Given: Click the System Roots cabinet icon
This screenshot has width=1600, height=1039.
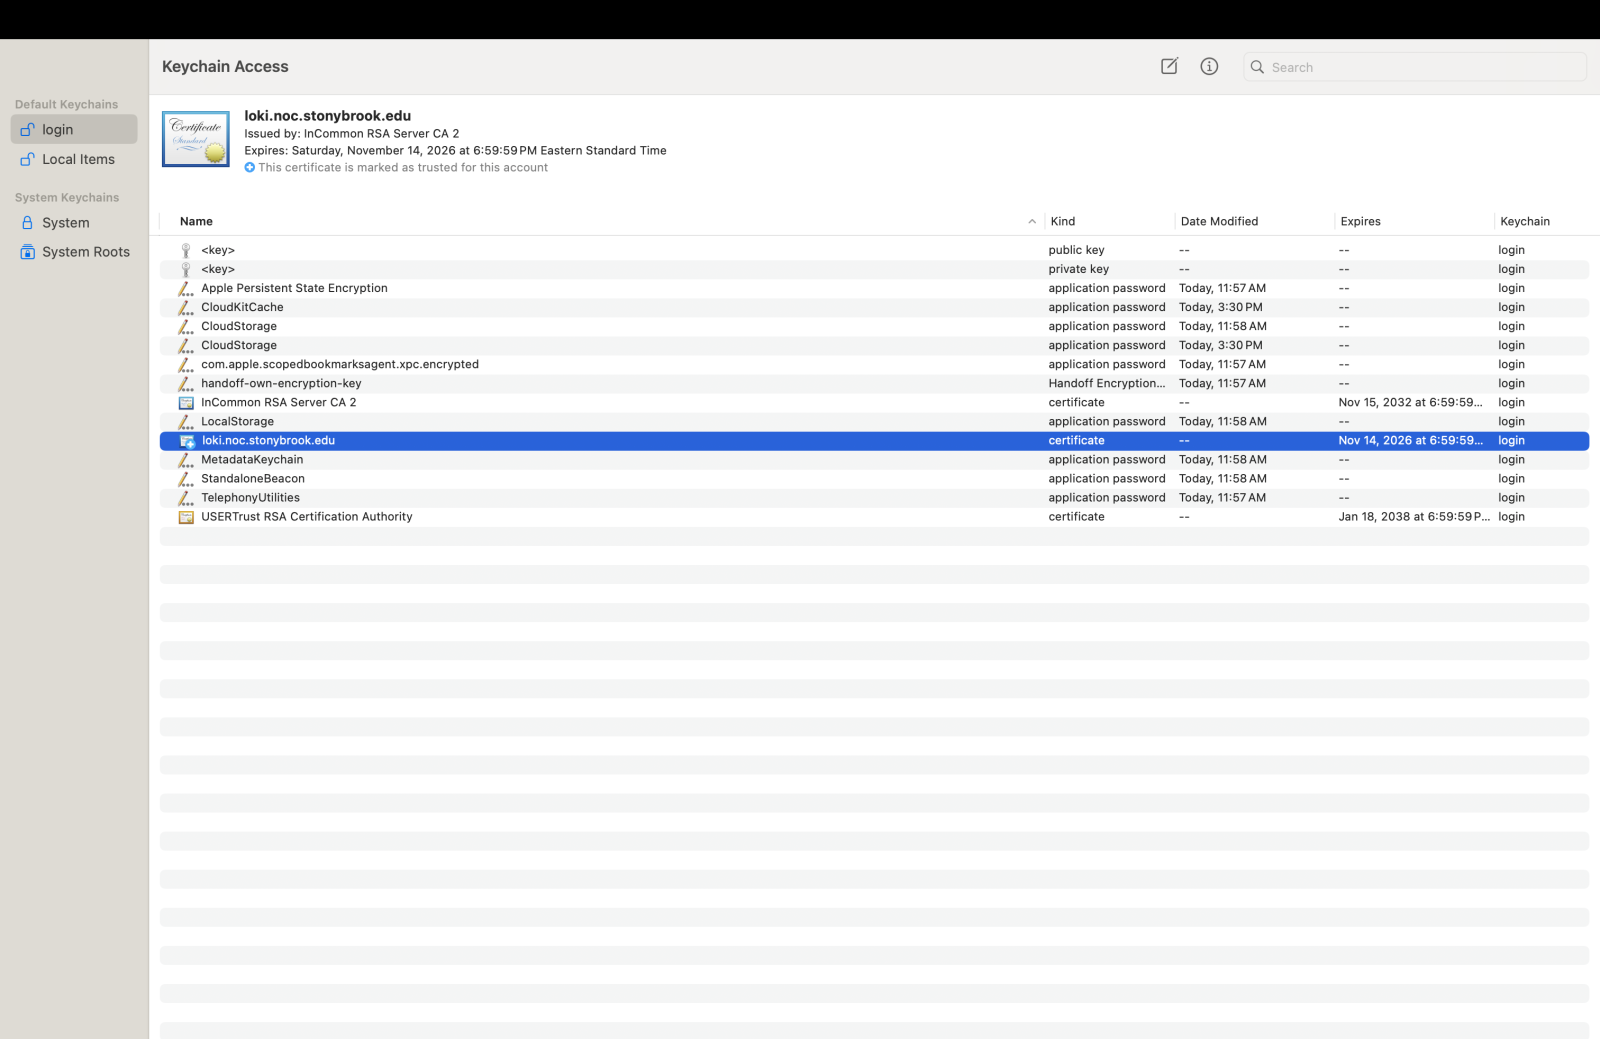Looking at the screenshot, I should coord(28,252).
